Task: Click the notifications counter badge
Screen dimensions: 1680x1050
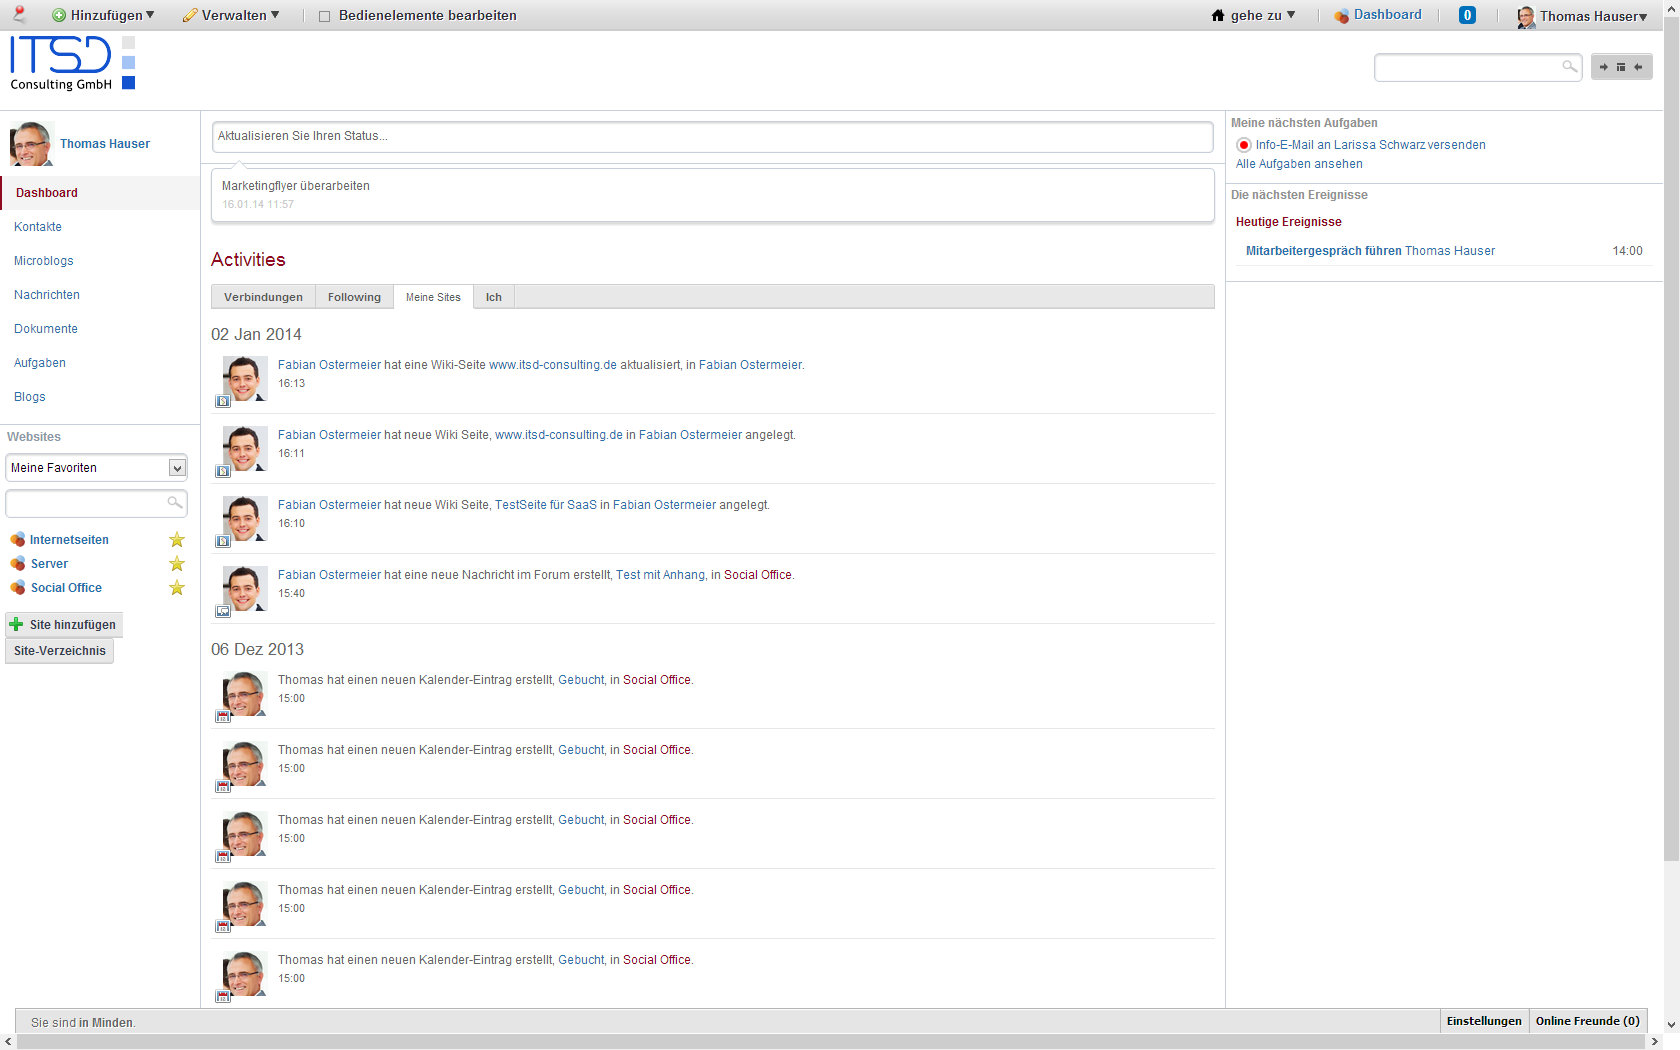Action: (x=1467, y=15)
